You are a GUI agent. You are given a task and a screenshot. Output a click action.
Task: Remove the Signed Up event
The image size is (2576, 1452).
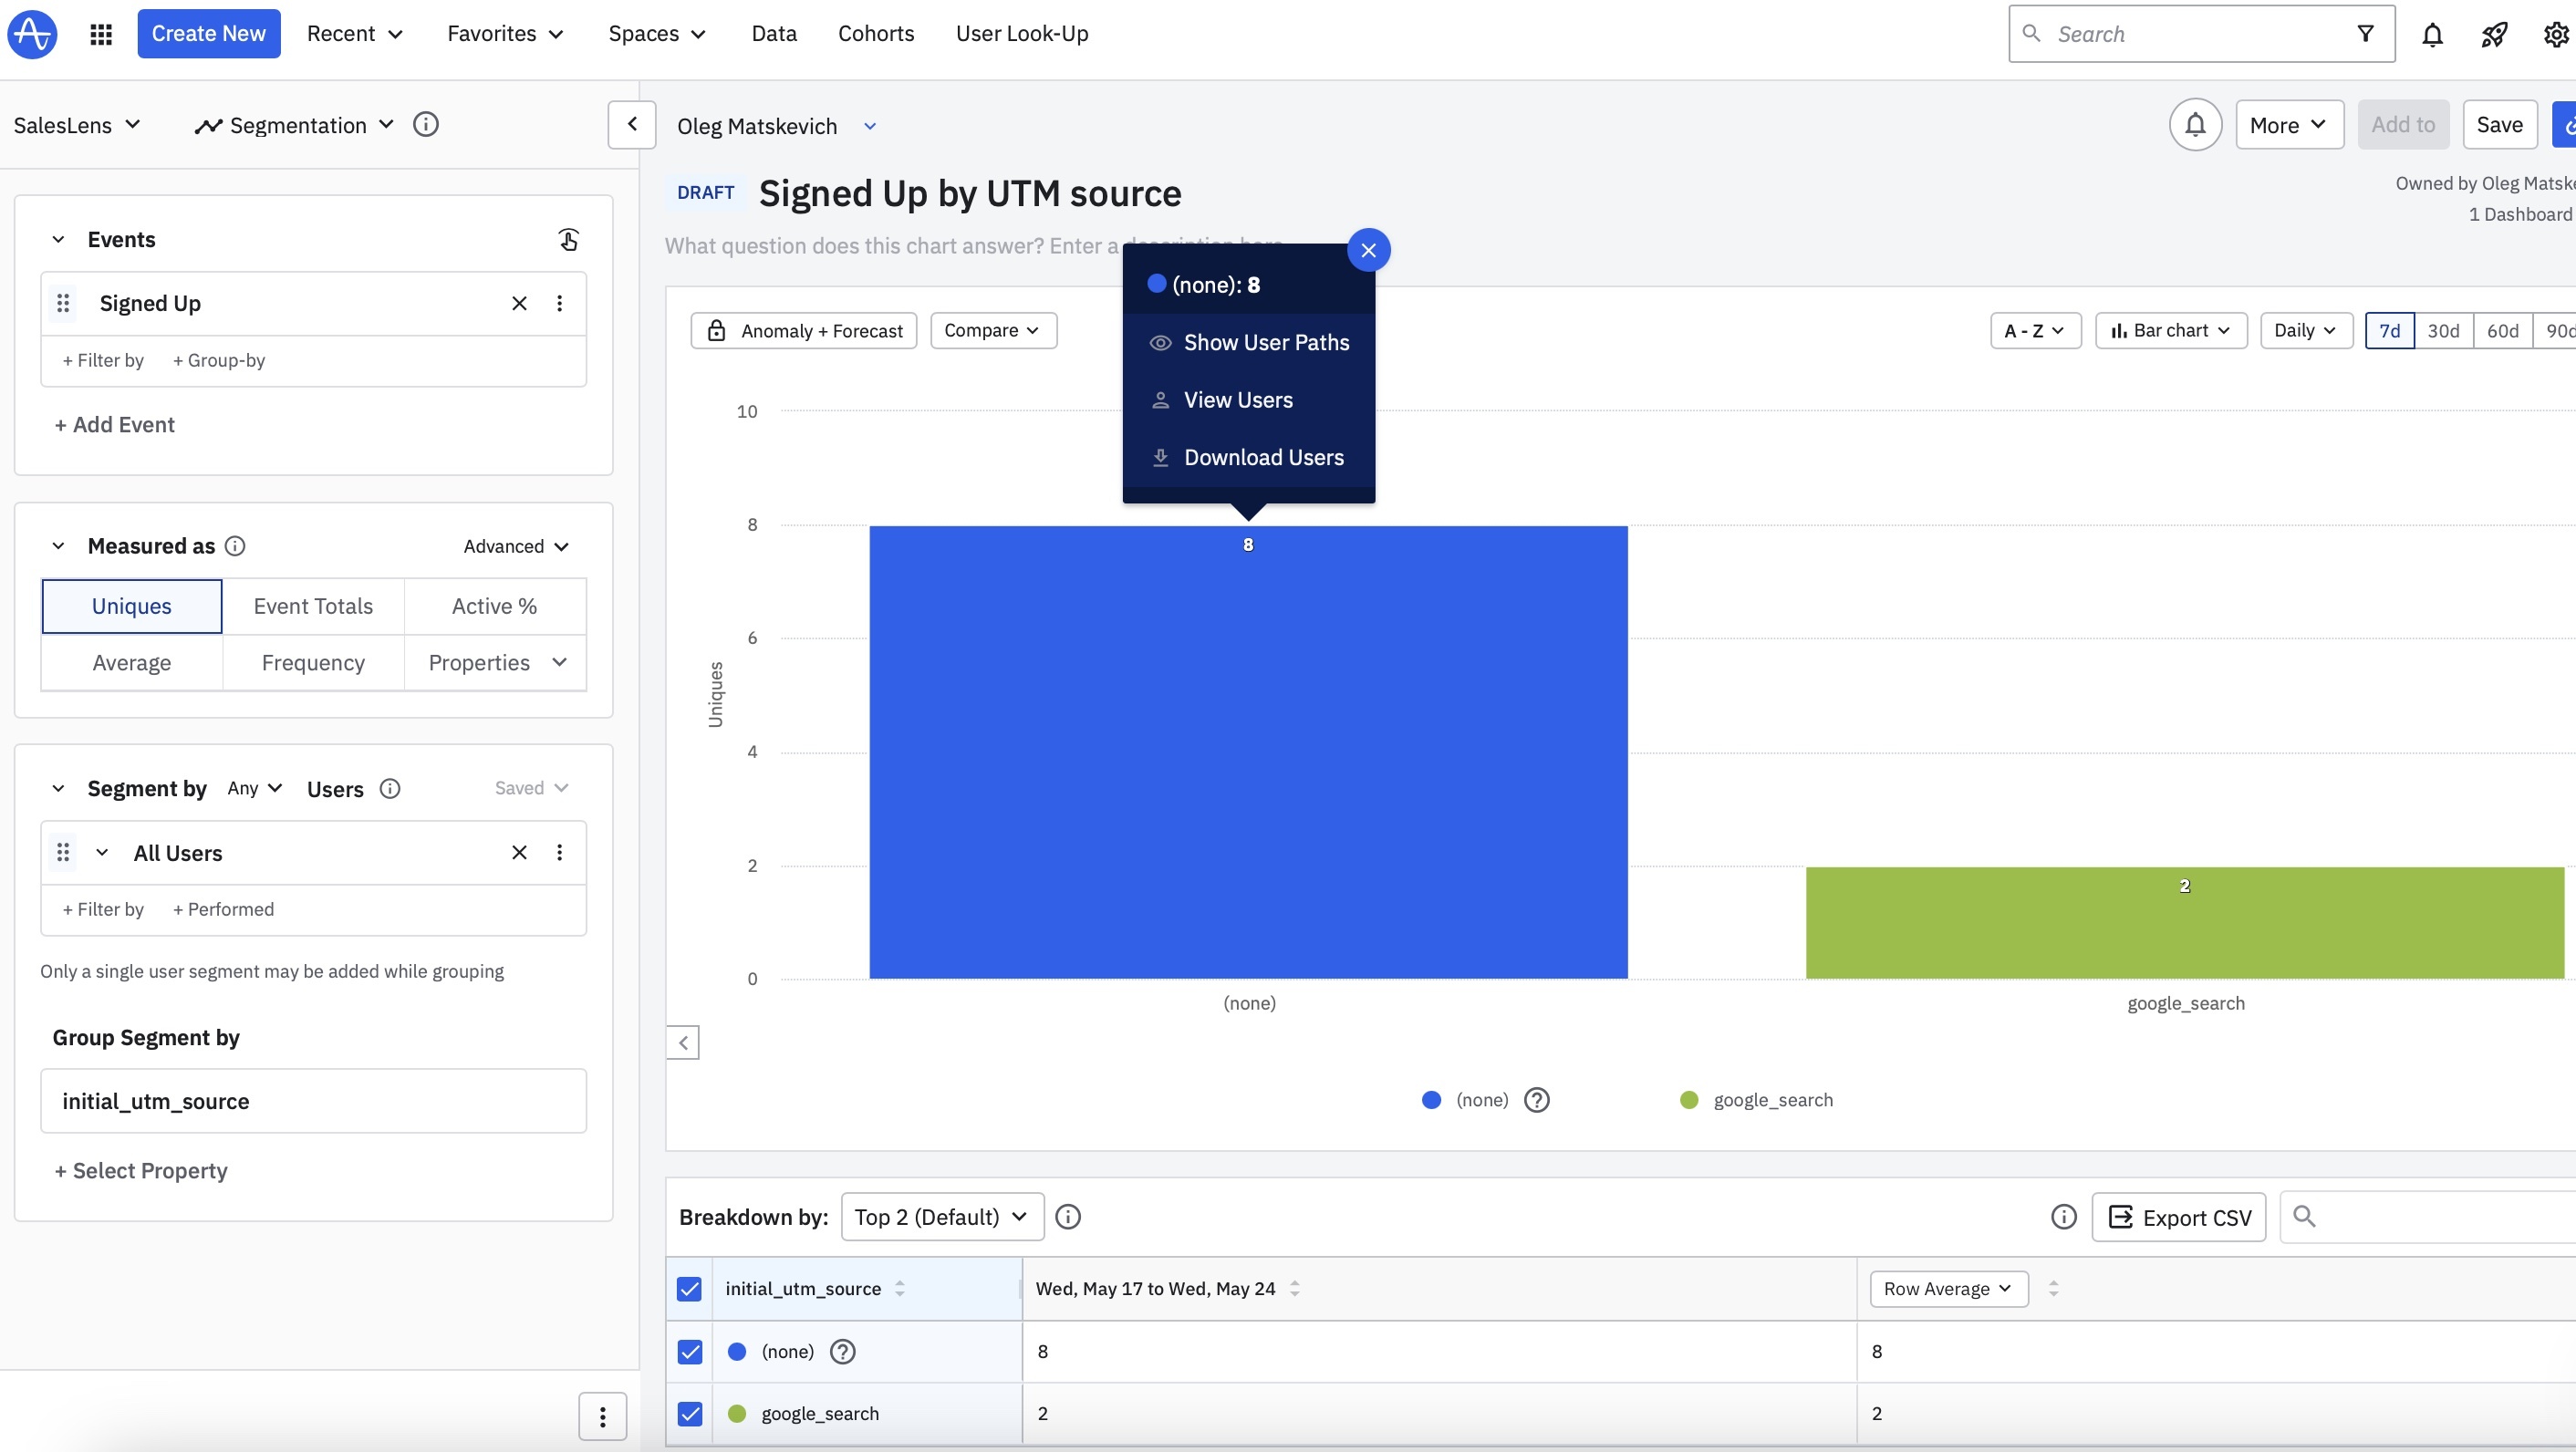click(x=519, y=303)
